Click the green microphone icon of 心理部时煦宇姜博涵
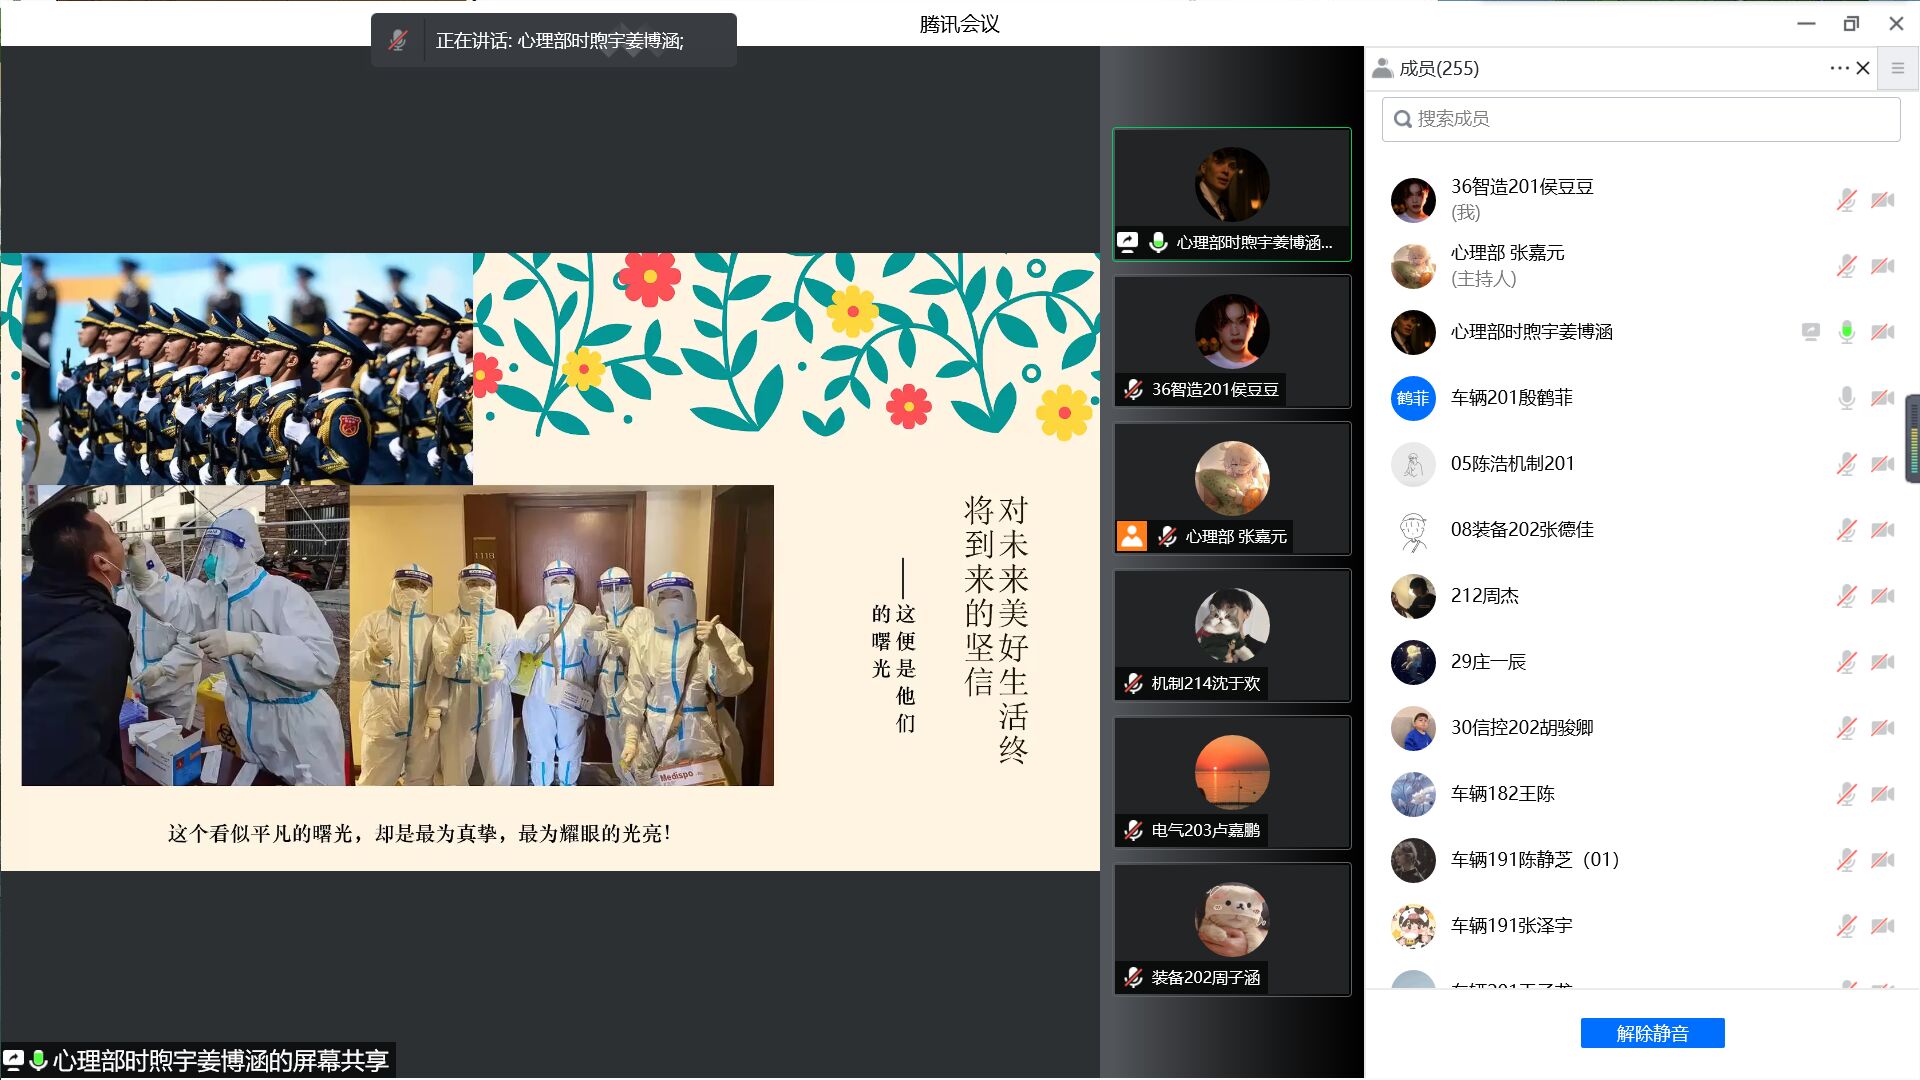 [1846, 332]
